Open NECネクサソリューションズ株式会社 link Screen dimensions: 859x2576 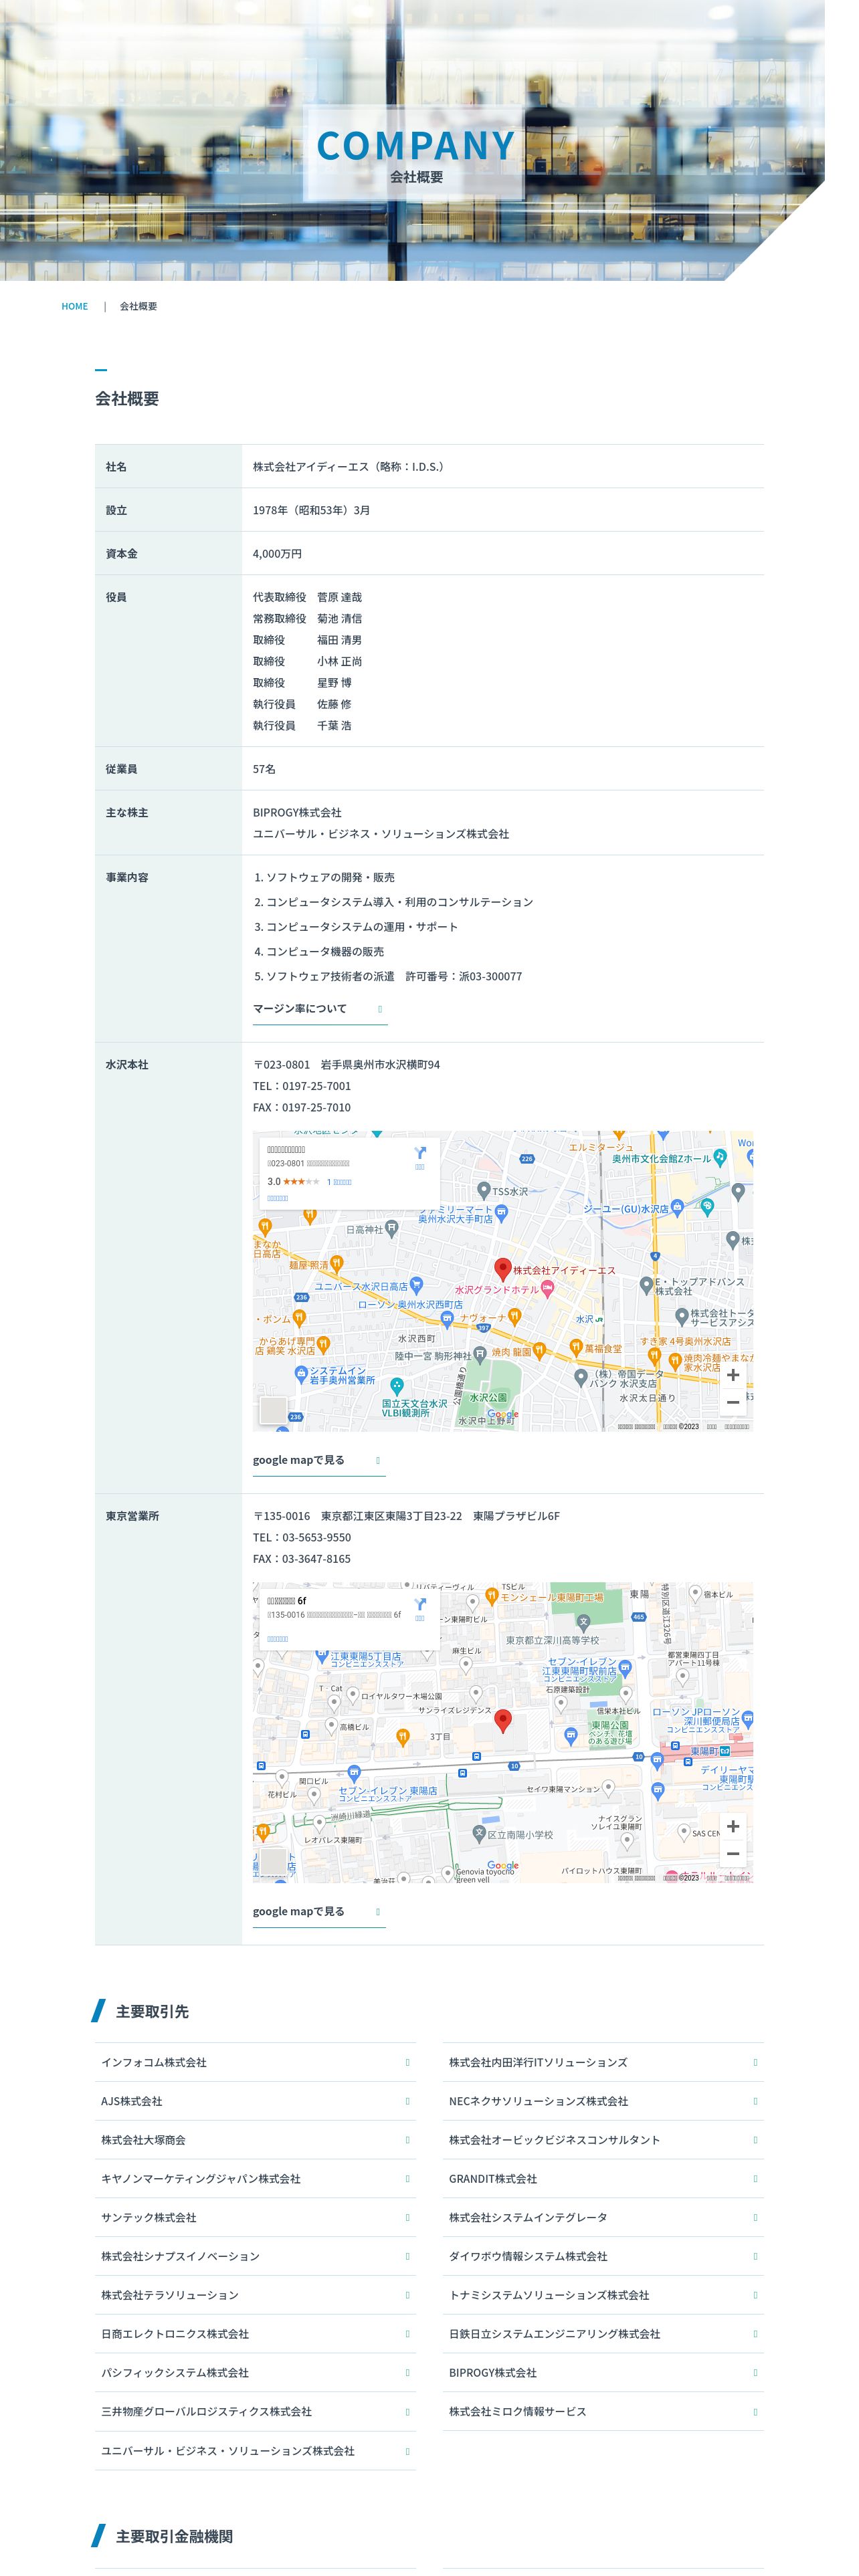(603, 2101)
